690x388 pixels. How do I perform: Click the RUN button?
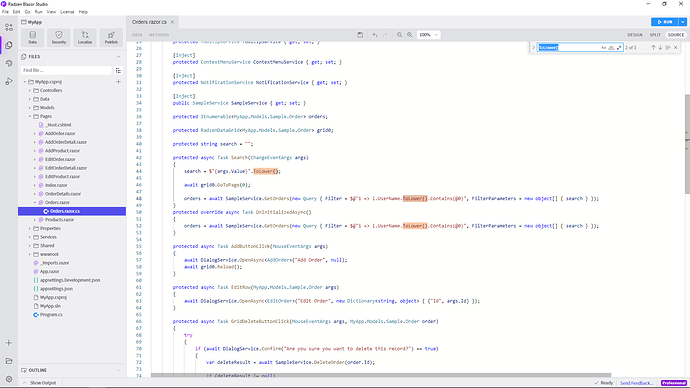coord(664,22)
